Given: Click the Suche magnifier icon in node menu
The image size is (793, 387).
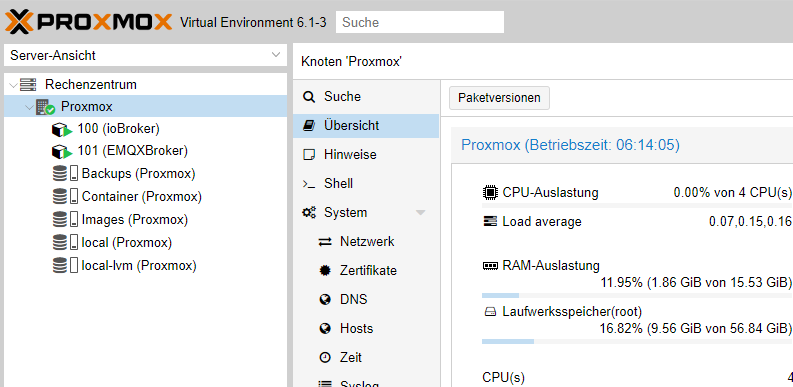Looking at the screenshot, I should (x=309, y=97).
